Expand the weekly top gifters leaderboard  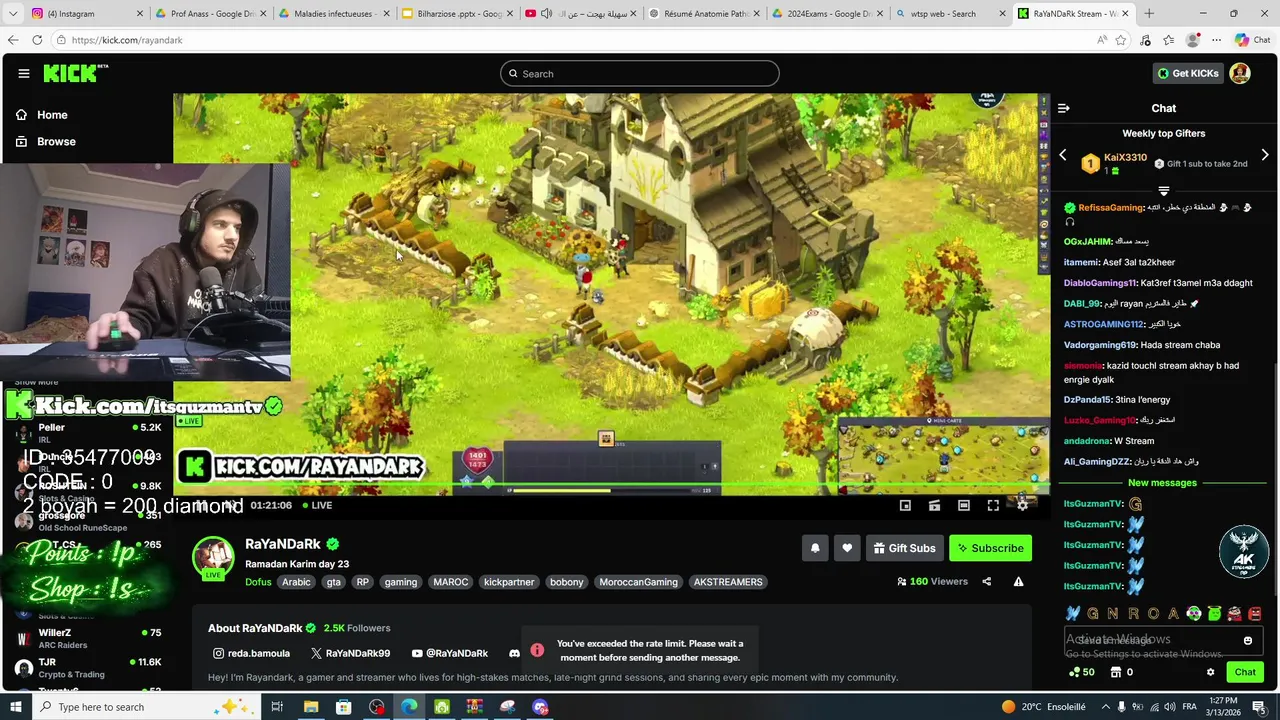pos(1163,190)
